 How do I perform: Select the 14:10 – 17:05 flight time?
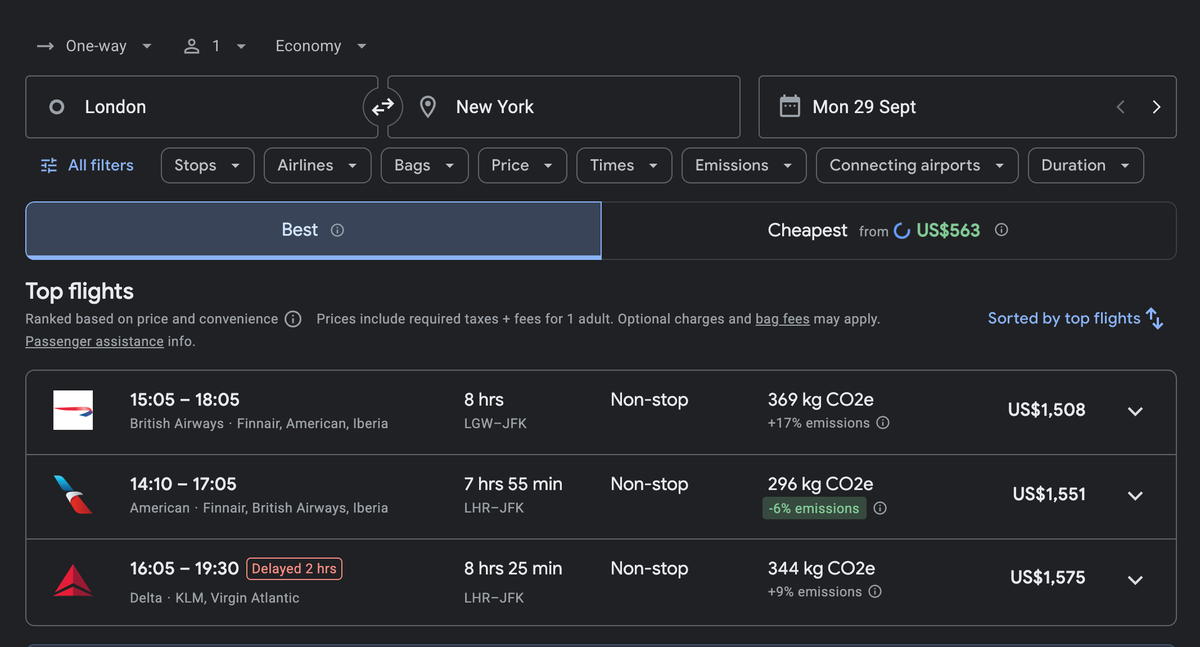click(x=183, y=484)
